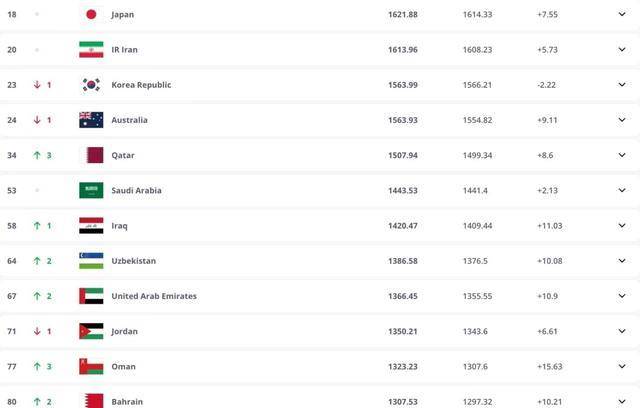Click the Qatar flag icon
Viewport: 640px width, 408px height.
tap(91, 155)
